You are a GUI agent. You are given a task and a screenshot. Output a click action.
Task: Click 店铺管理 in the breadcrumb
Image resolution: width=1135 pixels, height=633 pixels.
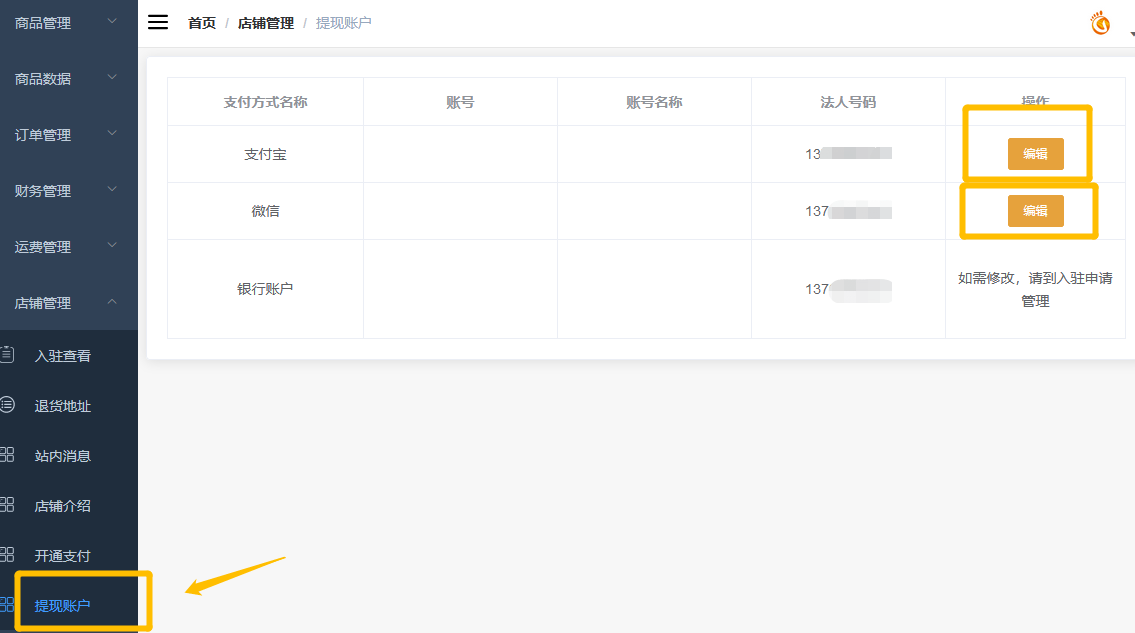click(266, 23)
